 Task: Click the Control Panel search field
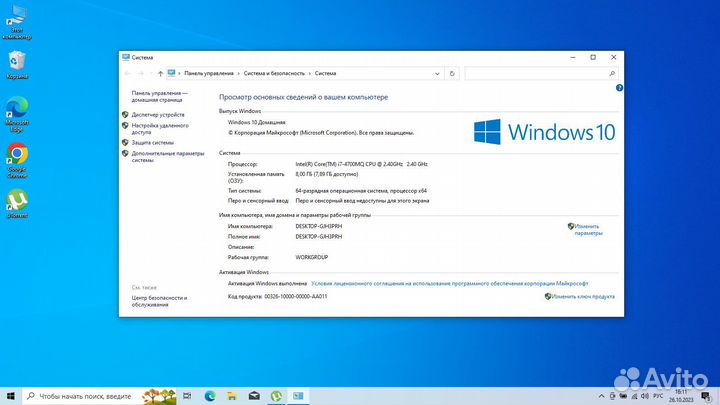[x=538, y=73]
